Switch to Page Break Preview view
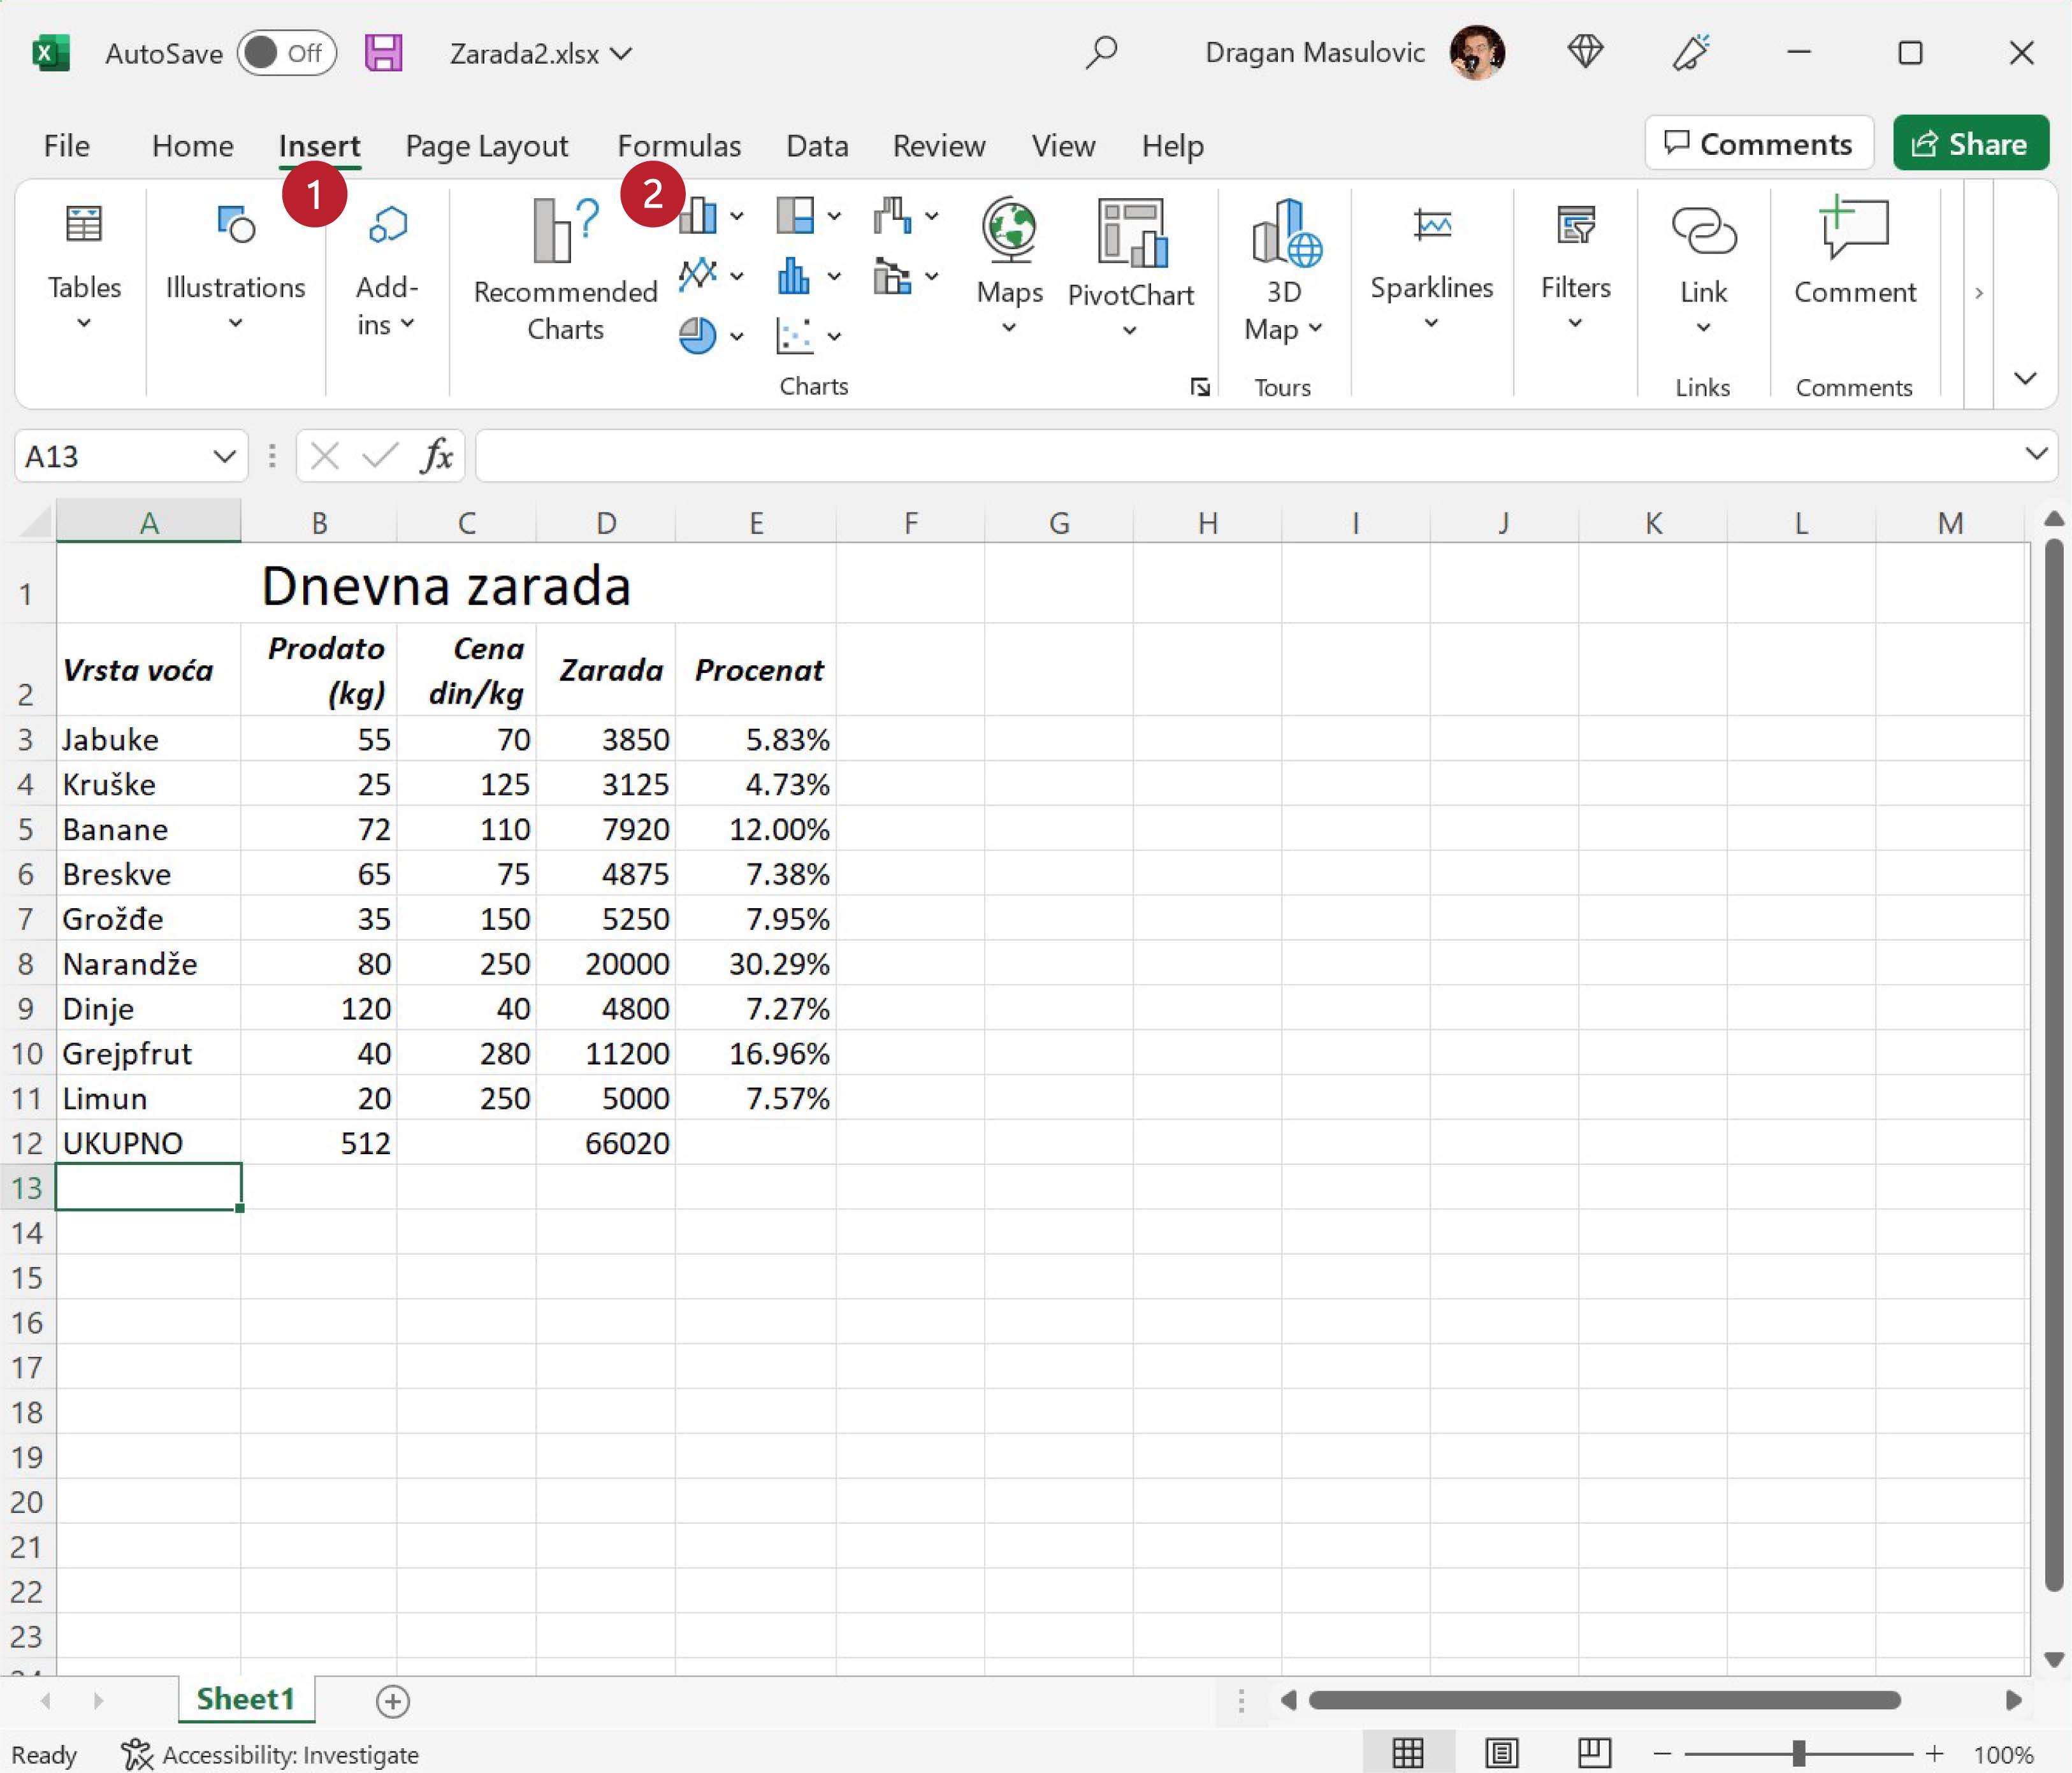 coord(1594,1753)
